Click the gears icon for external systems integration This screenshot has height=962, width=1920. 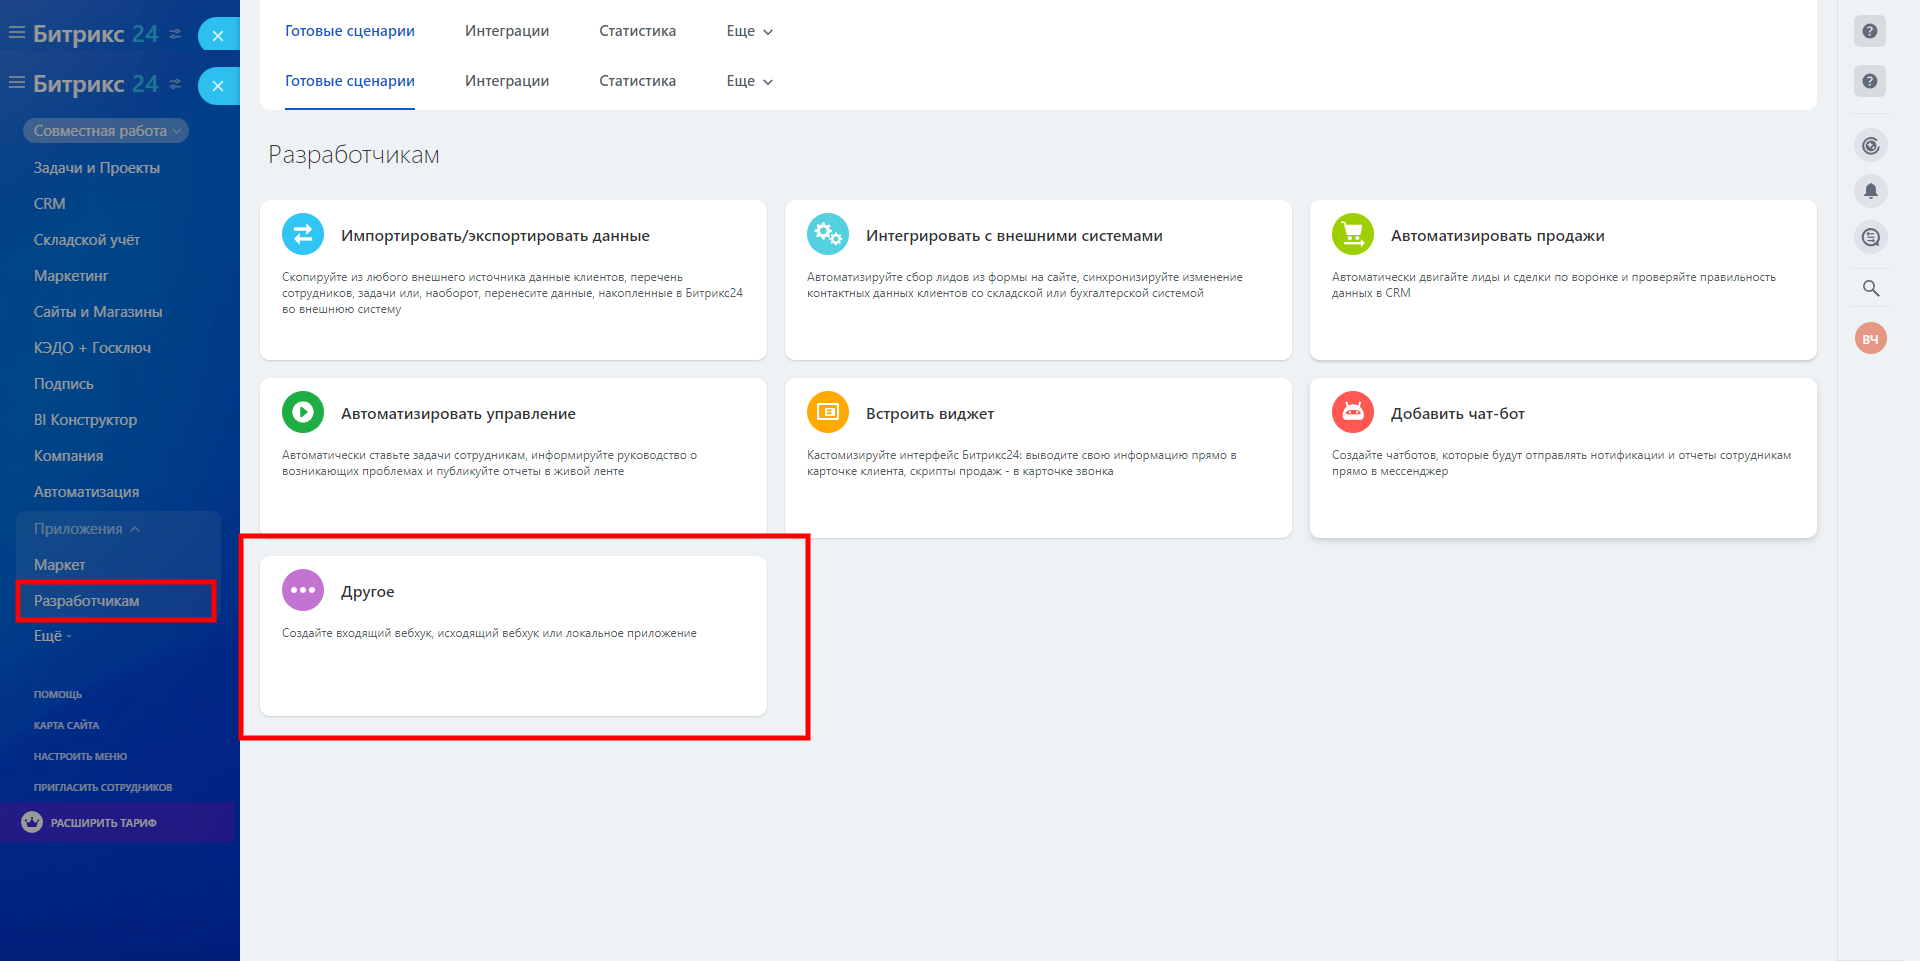click(828, 234)
